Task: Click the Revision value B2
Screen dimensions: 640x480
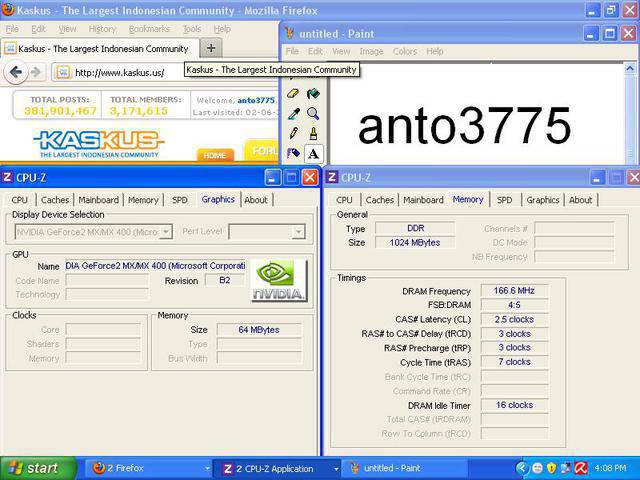Action: (224, 280)
